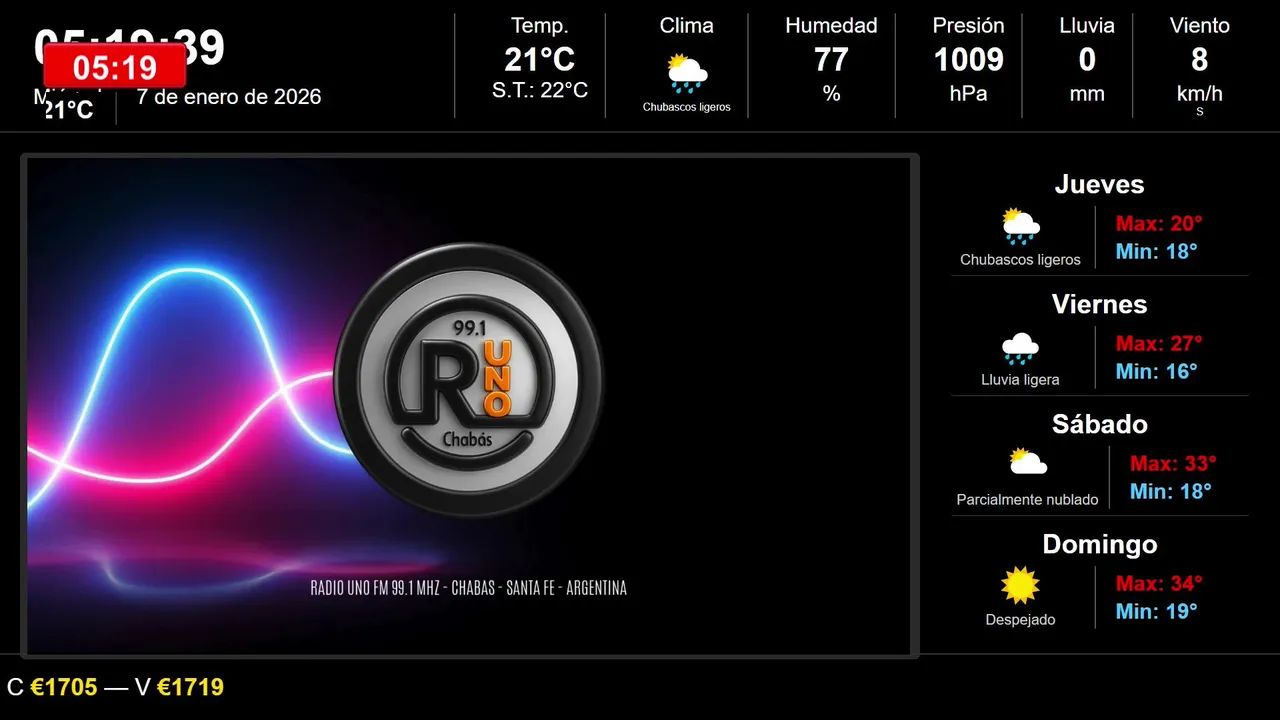Click 'Max: 20°' in Jueves forecast

click(x=1159, y=224)
